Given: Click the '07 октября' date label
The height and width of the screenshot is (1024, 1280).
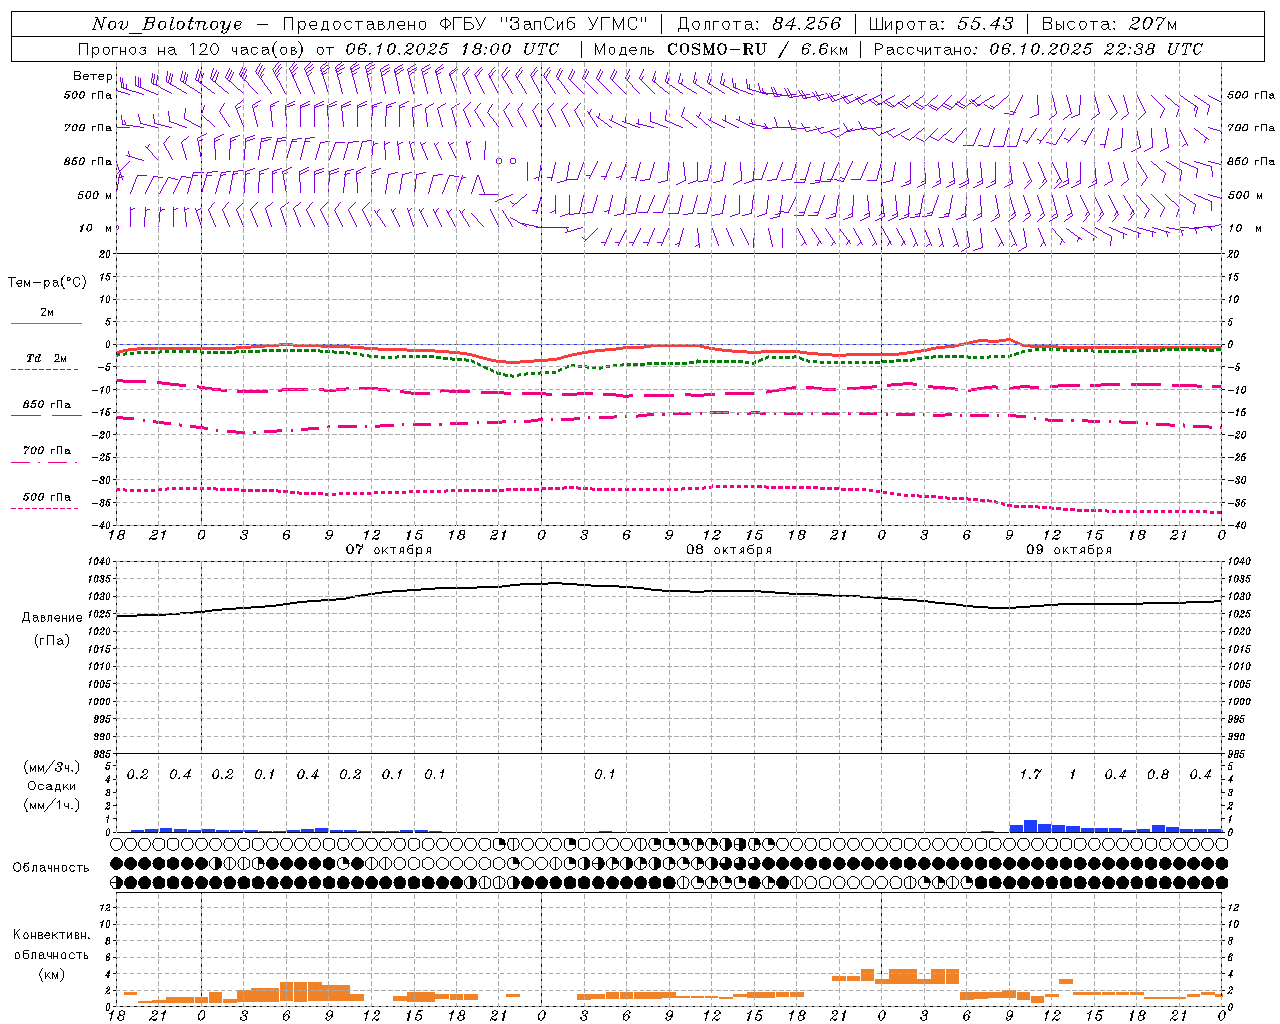Looking at the screenshot, I should click(x=389, y=550).
